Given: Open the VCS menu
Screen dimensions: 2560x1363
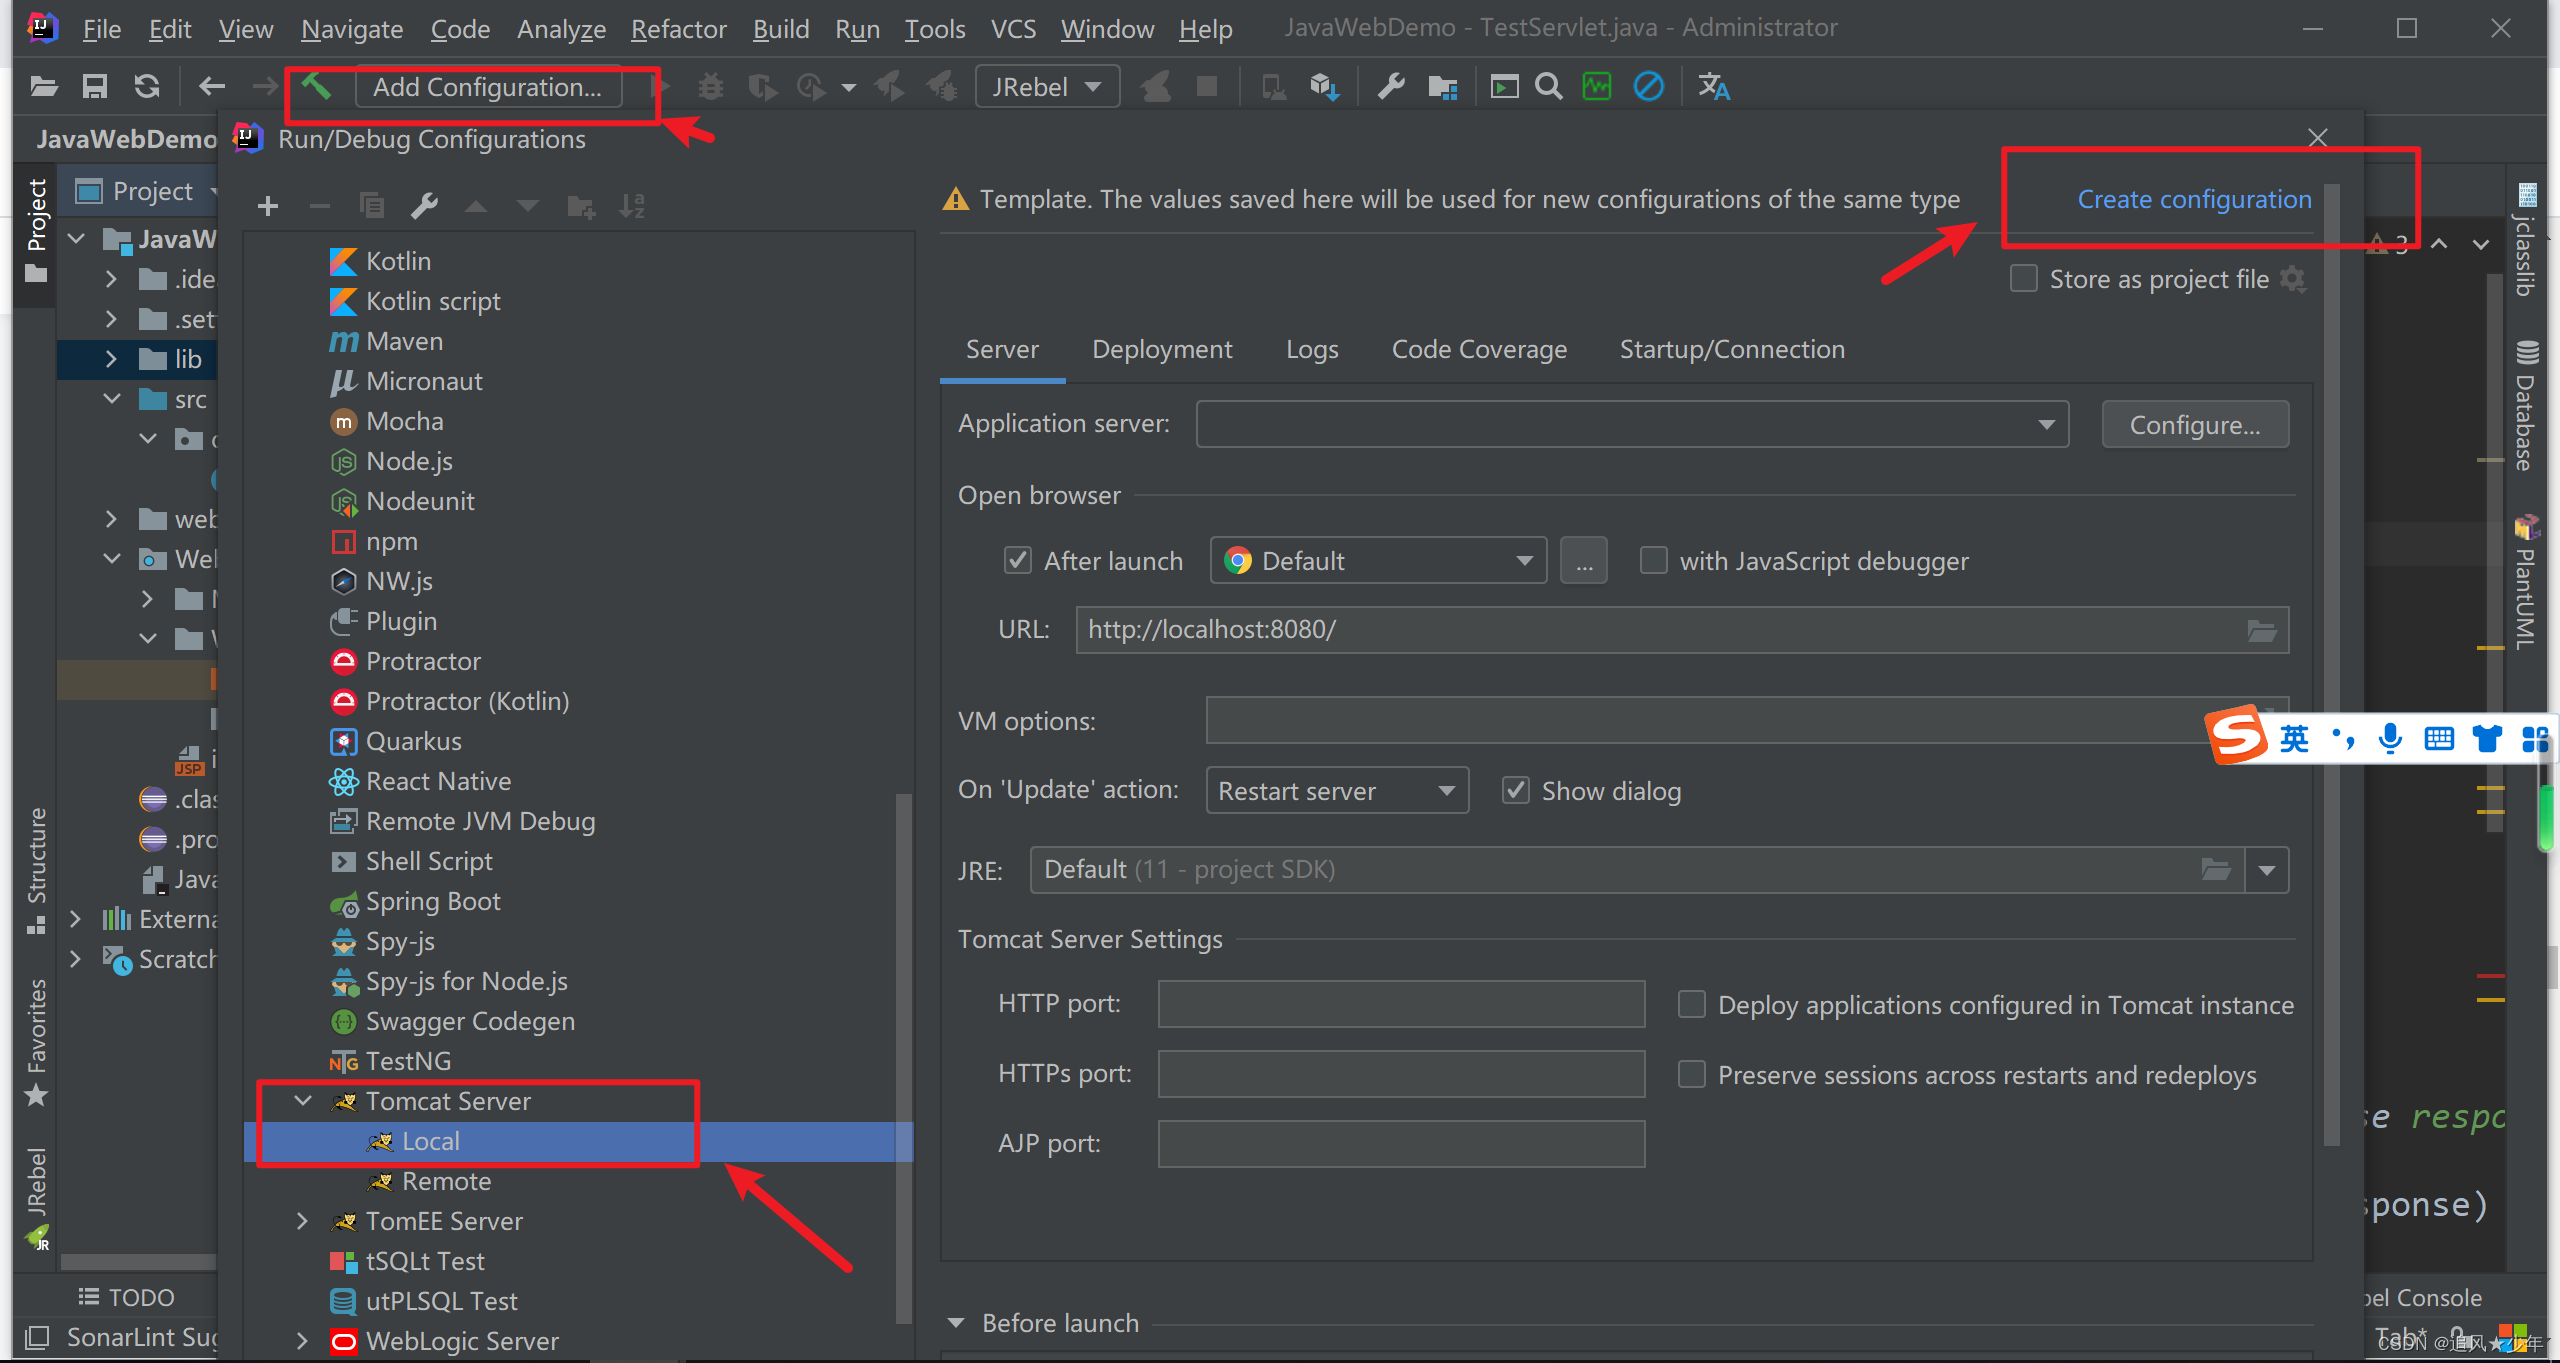Looking at the screenshot, I should tap(1013, 29).
